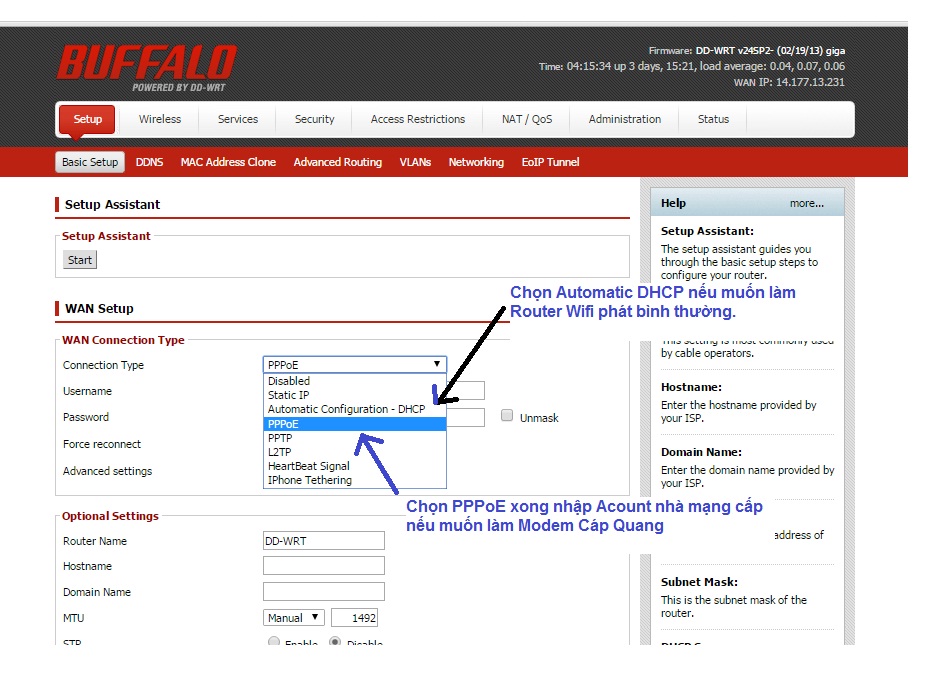
Task: View the Status tab
Action: click(713, 119)
